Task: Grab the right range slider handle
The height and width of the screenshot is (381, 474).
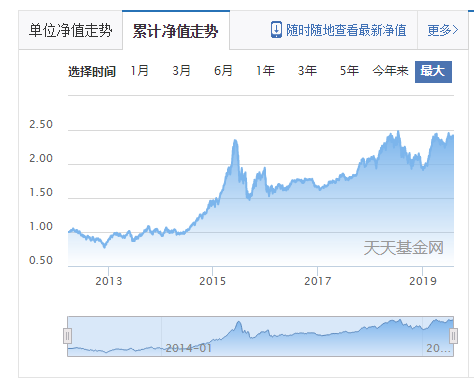Action: click(453, 336)
